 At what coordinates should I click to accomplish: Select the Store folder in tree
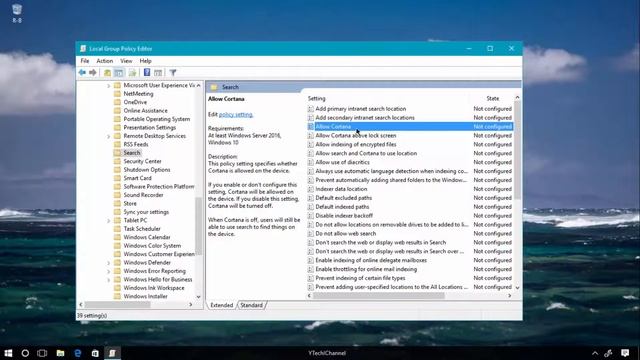tap(130, 203)
